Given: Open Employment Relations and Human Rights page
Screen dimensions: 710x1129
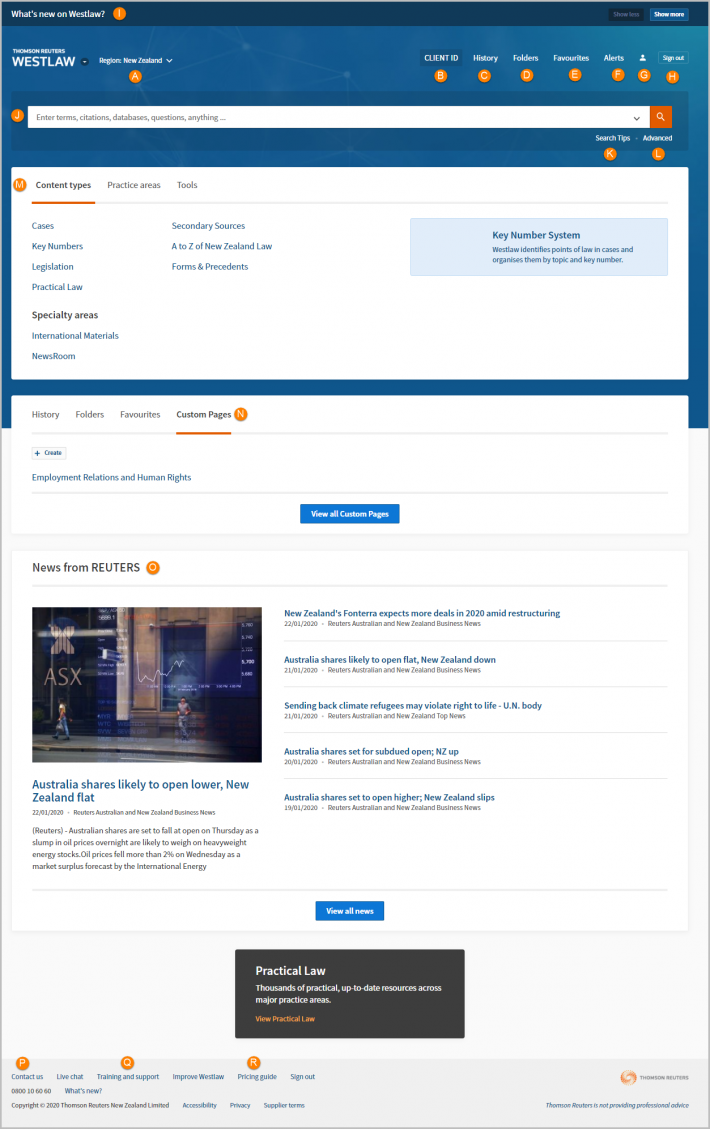Looking at the screenshot, I should 112,477.
